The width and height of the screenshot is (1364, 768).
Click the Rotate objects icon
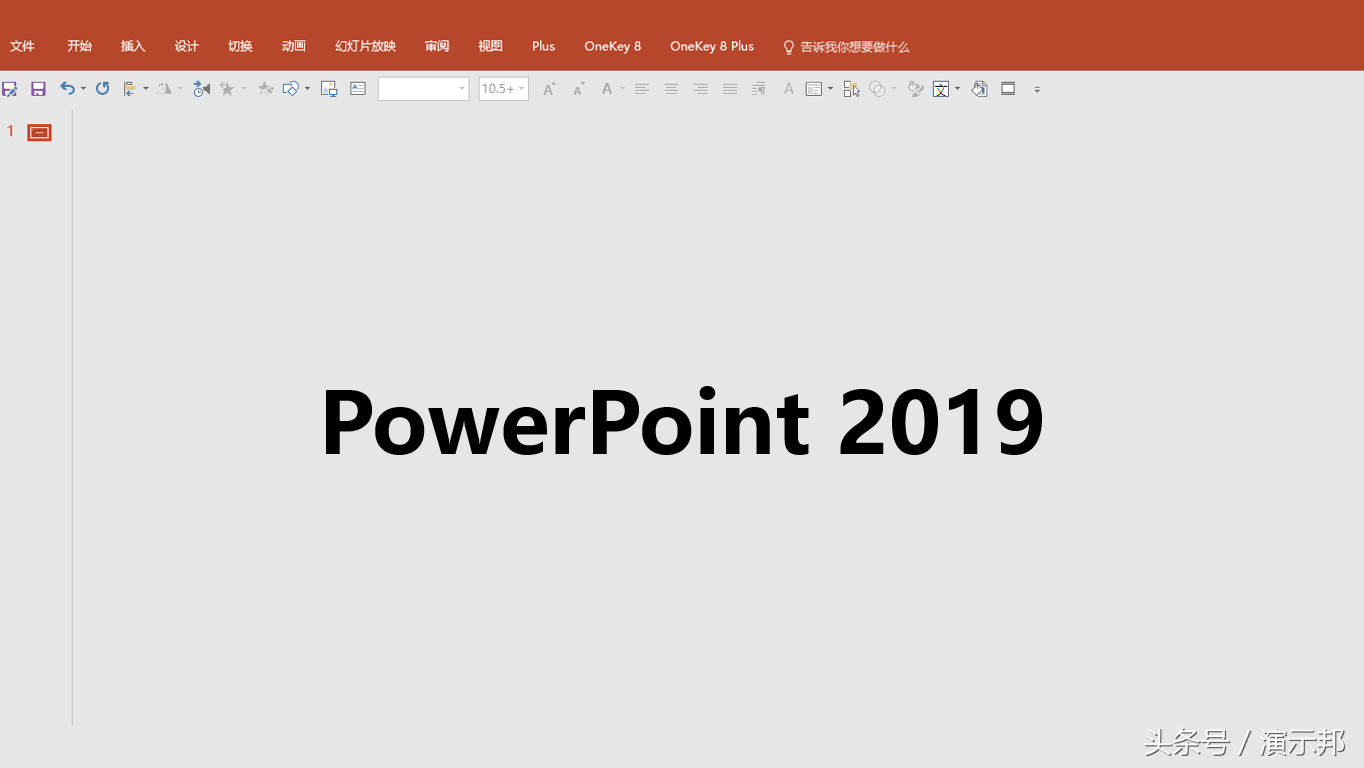[x=164, y=89]
